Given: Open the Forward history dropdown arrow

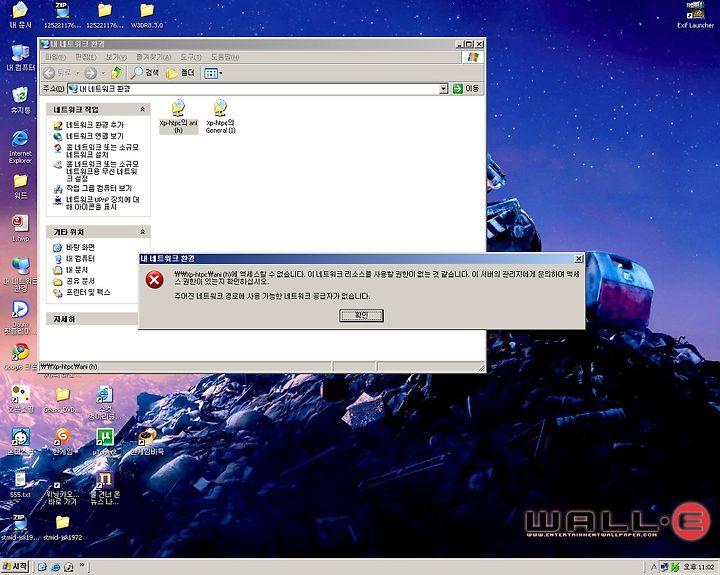Looking at the screenshot, I should [x=103, y=73].
